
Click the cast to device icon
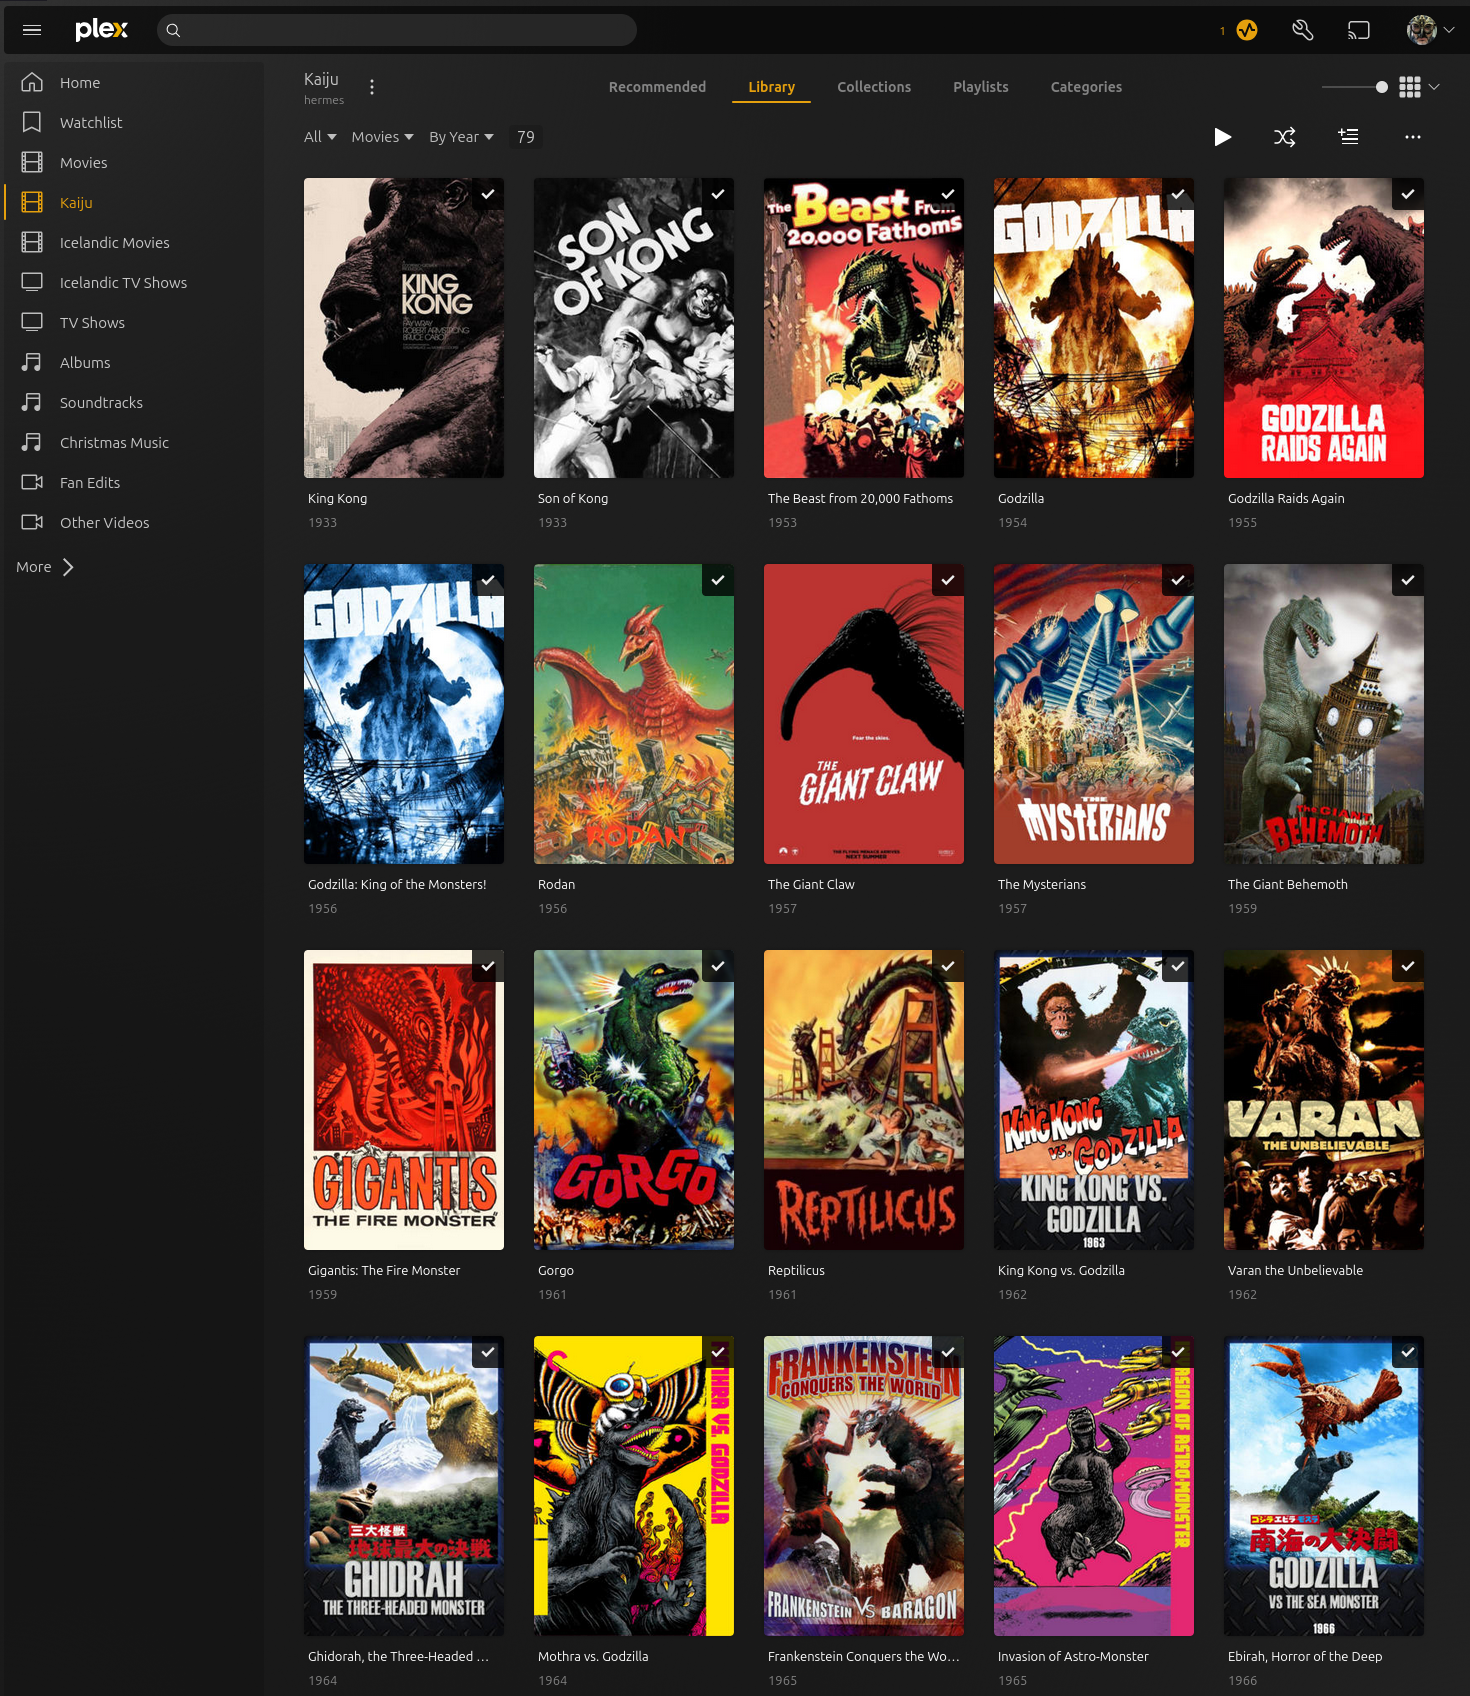1358,30
